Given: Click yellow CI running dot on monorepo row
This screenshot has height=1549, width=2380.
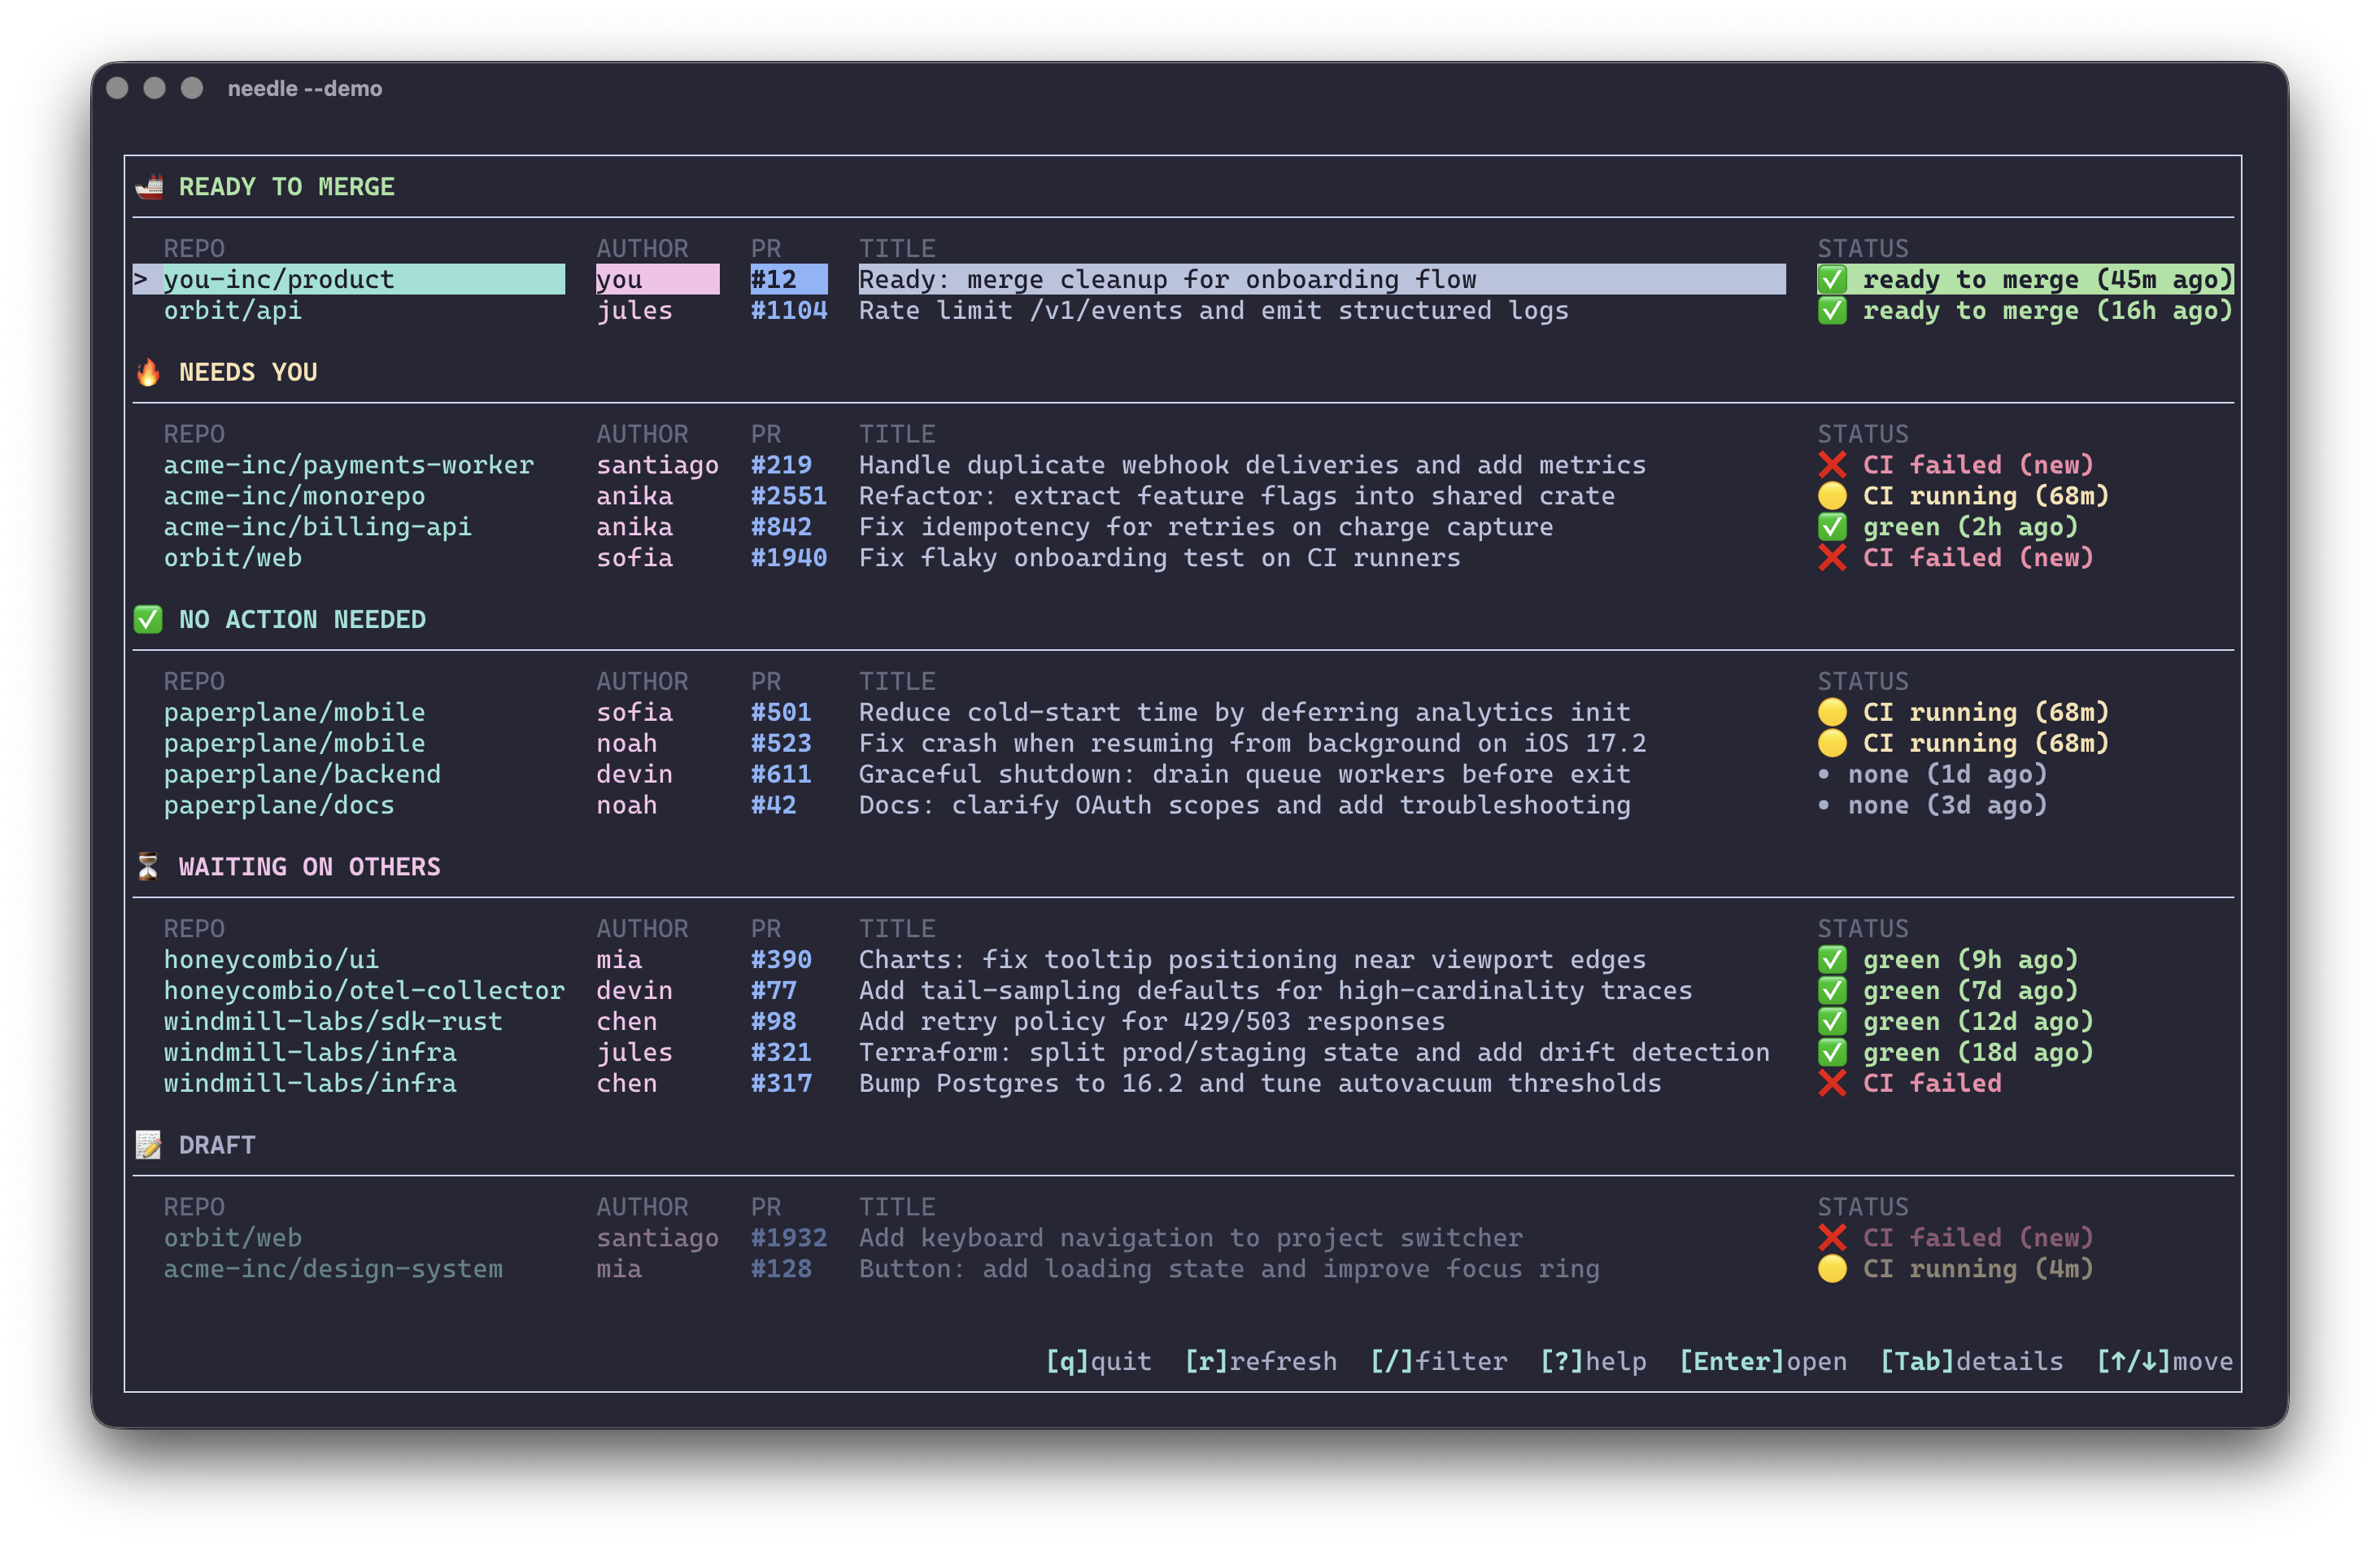Looking at the screenshot, I should (1832, 496).
